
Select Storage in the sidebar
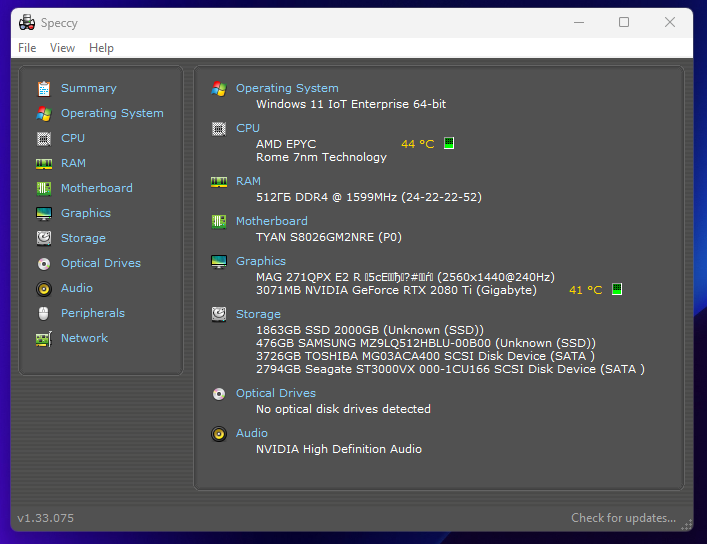83,238
